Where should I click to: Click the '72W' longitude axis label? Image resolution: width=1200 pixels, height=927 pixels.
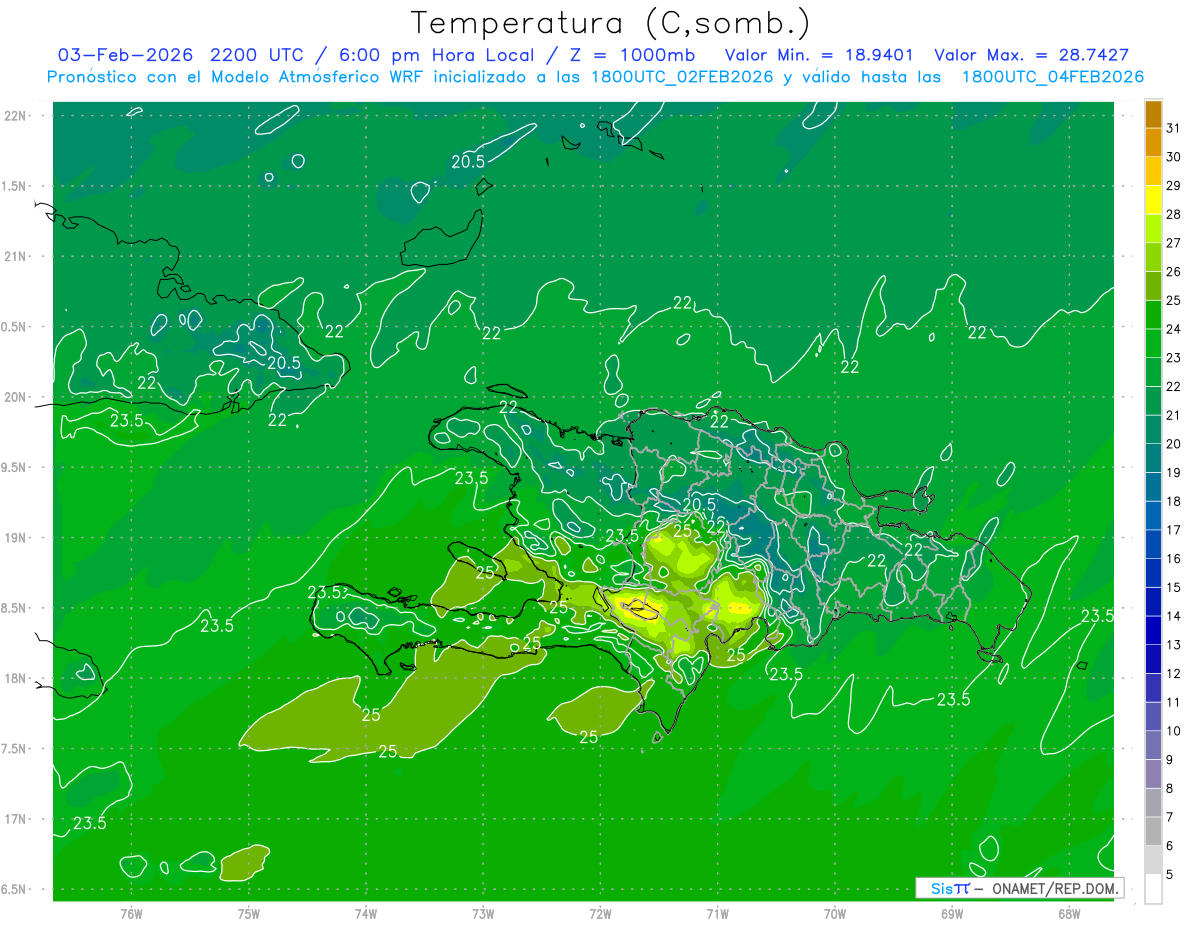click(601, 914)
